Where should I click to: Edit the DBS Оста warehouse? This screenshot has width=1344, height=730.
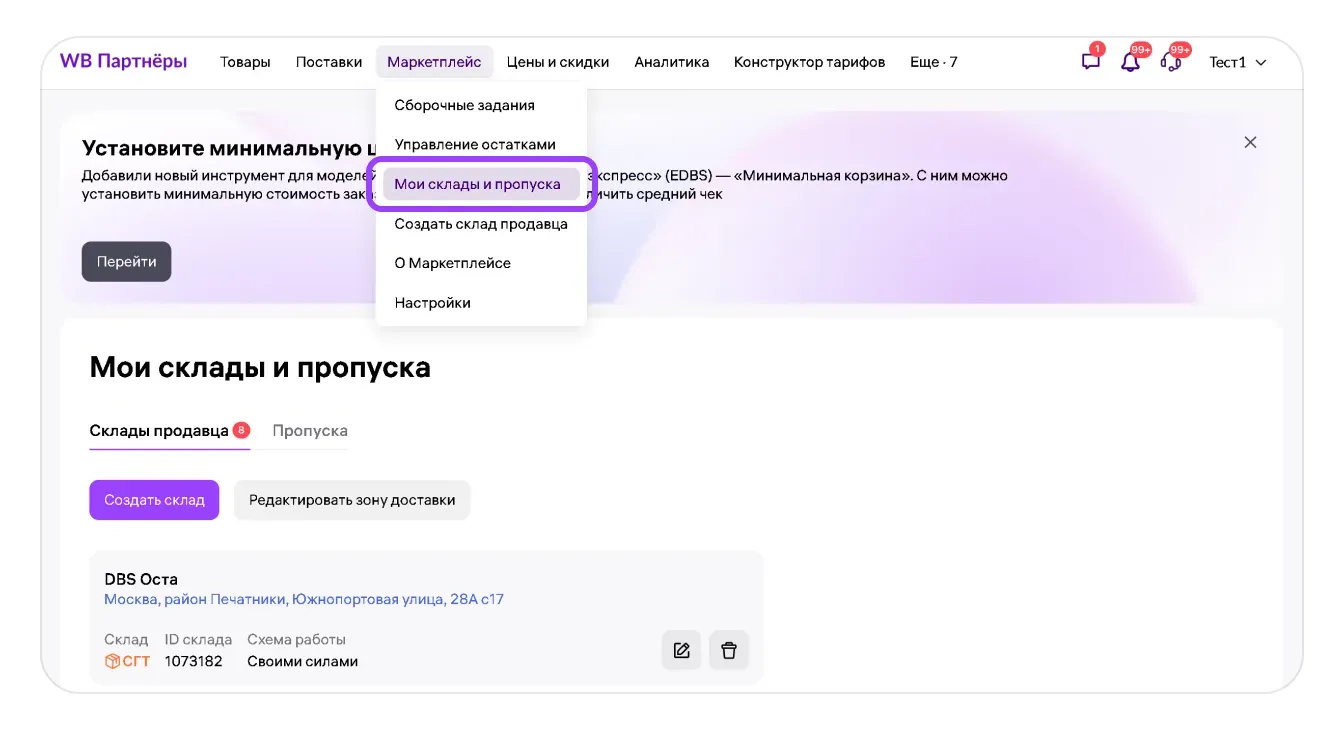[x=681, y=650]
